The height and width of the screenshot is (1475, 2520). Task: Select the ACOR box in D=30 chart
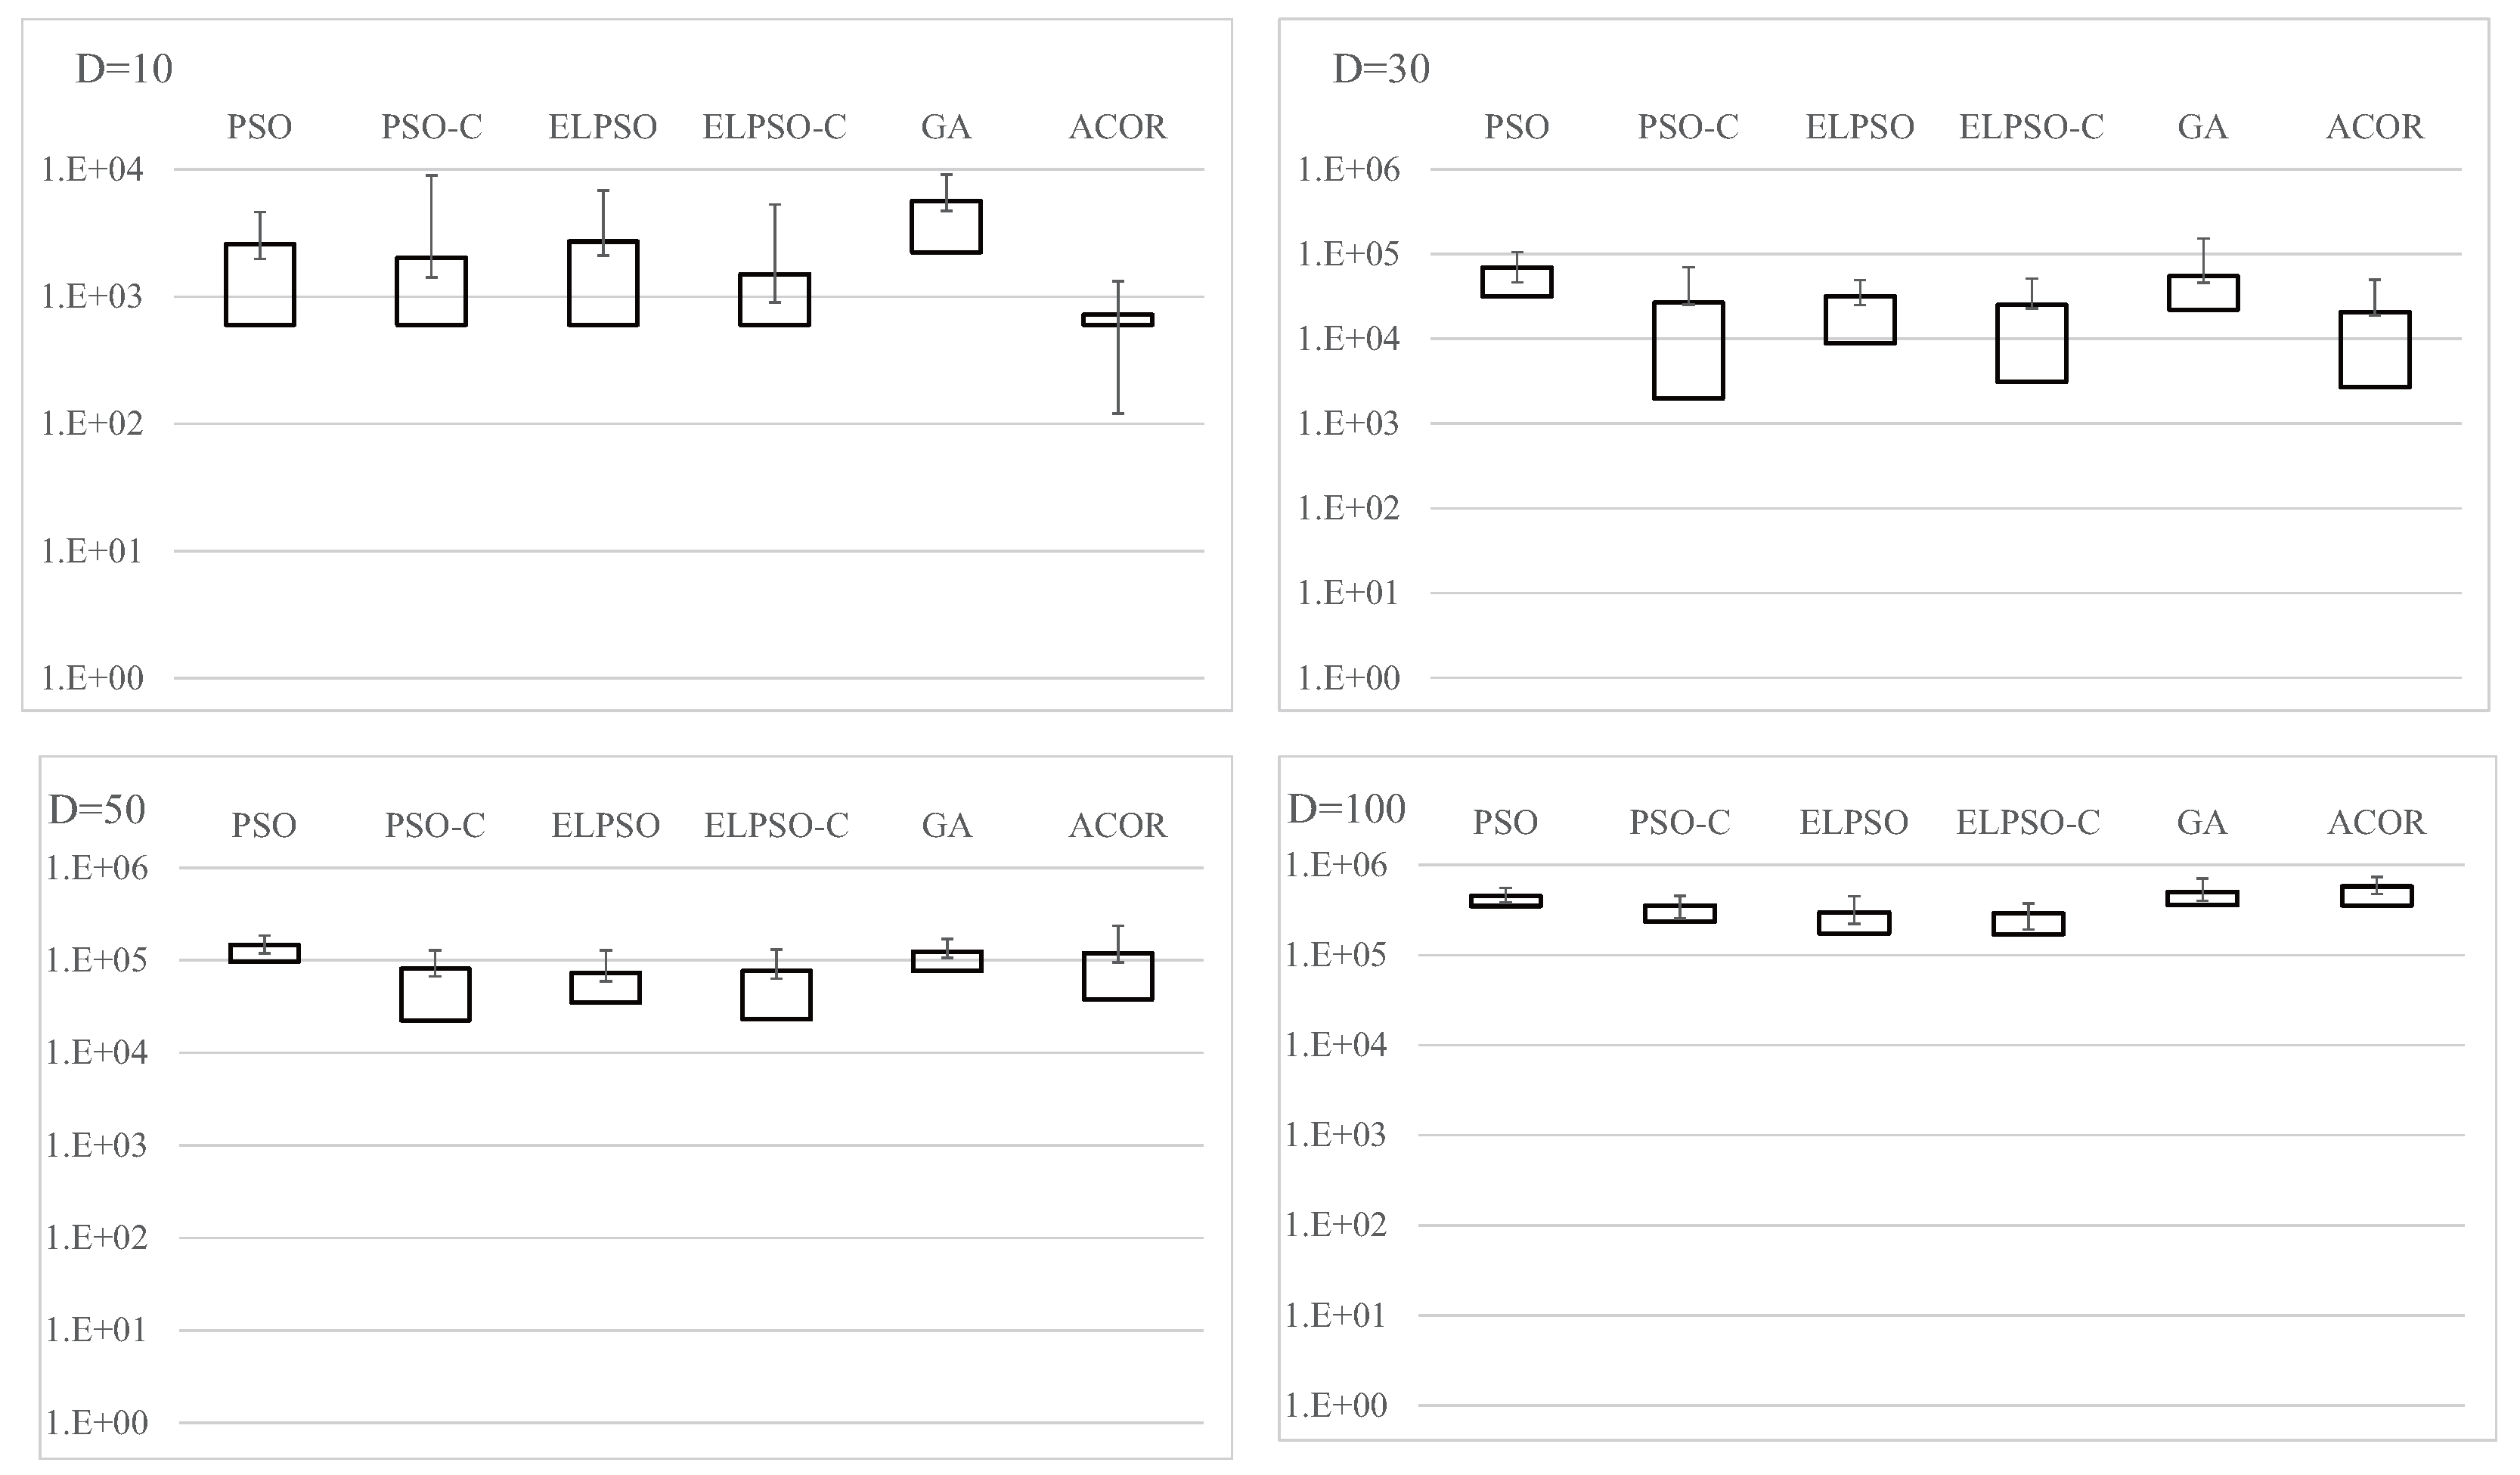[2374, 349]
